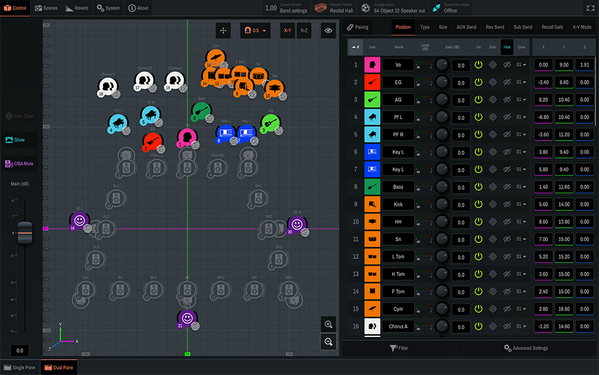Click the Reverb Pattern Recital Hall icon
Image resolution: width=600 pixels, height=375 pixels.
(321, 8)
